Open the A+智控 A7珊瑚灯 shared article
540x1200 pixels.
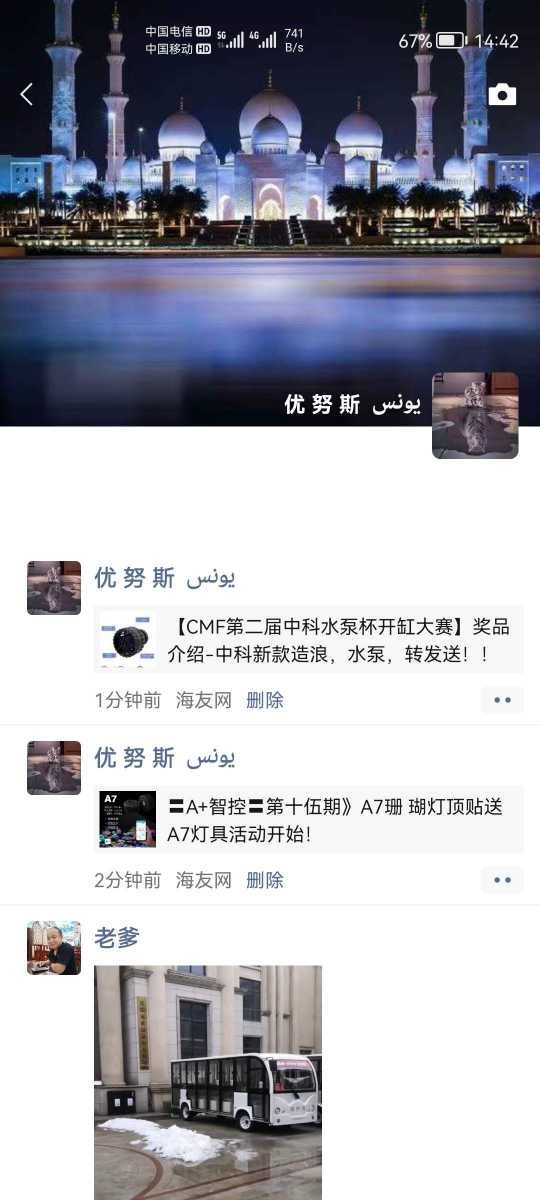(x=309, y=819)
